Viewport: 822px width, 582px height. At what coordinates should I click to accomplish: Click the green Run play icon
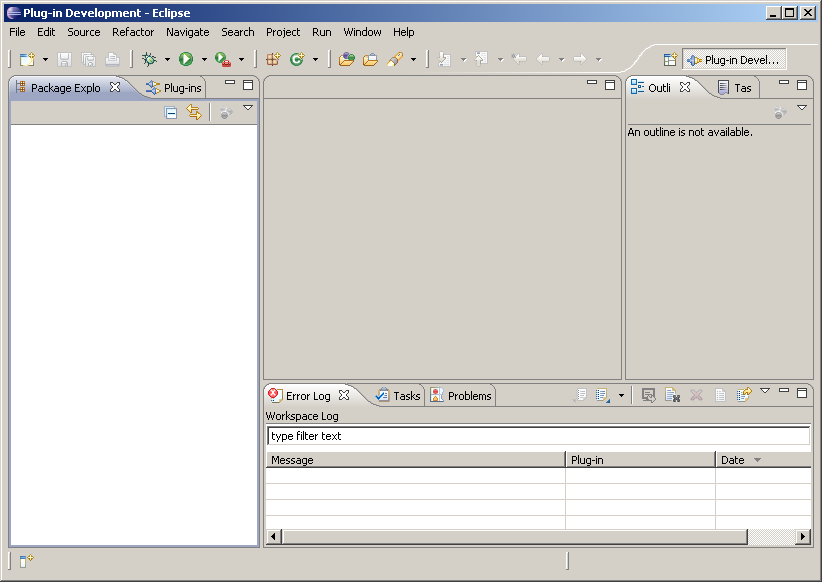point(186,59)
